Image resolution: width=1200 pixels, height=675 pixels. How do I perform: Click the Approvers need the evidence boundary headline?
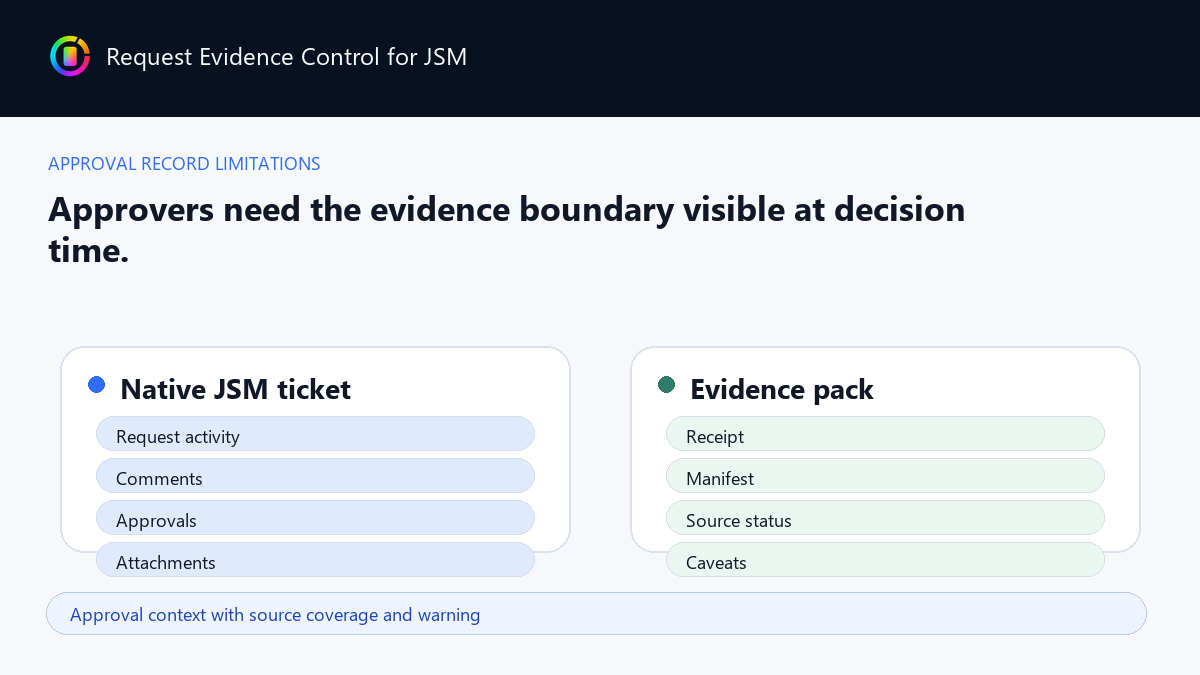pyautogui.click(x=507, y=230)
